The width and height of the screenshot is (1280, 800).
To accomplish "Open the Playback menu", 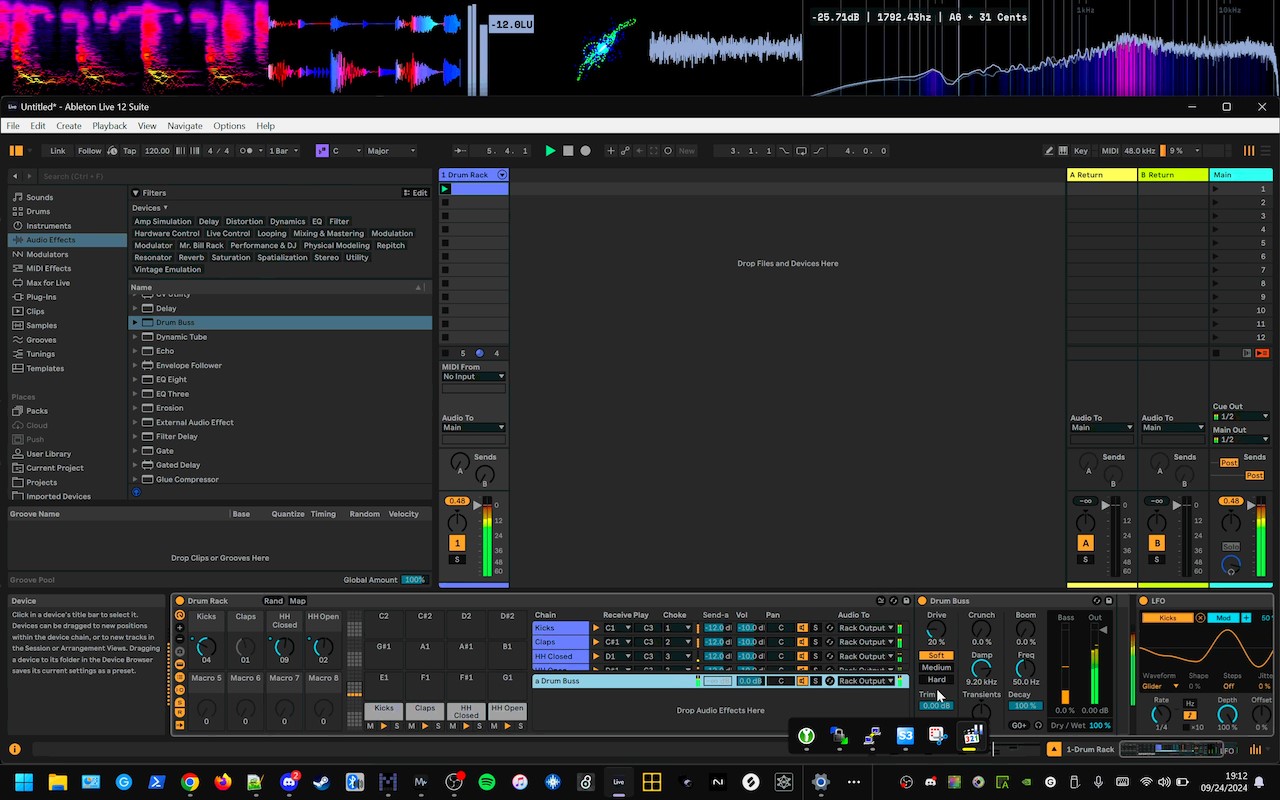I will (110, 126).
